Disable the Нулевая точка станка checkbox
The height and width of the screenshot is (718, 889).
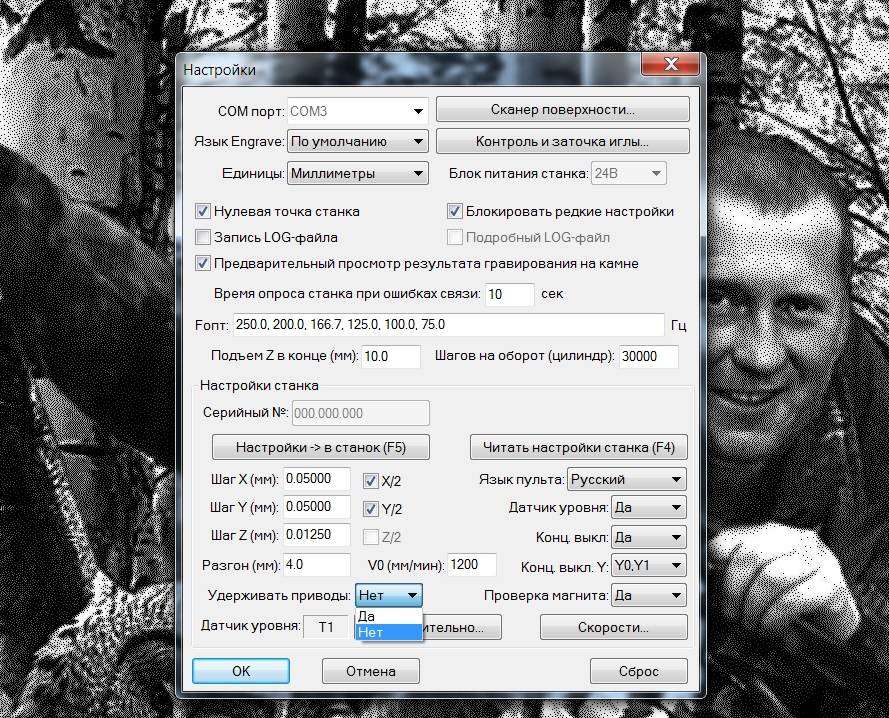201,211
